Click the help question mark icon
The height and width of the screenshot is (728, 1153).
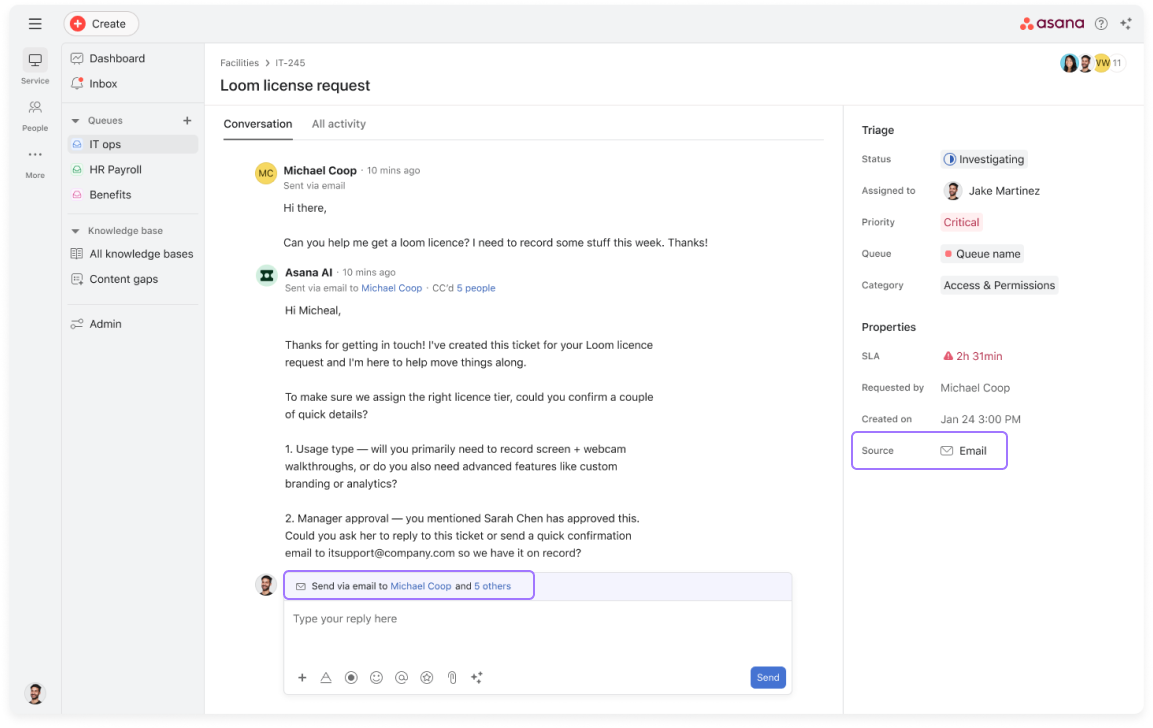[x=1101, y=24]
